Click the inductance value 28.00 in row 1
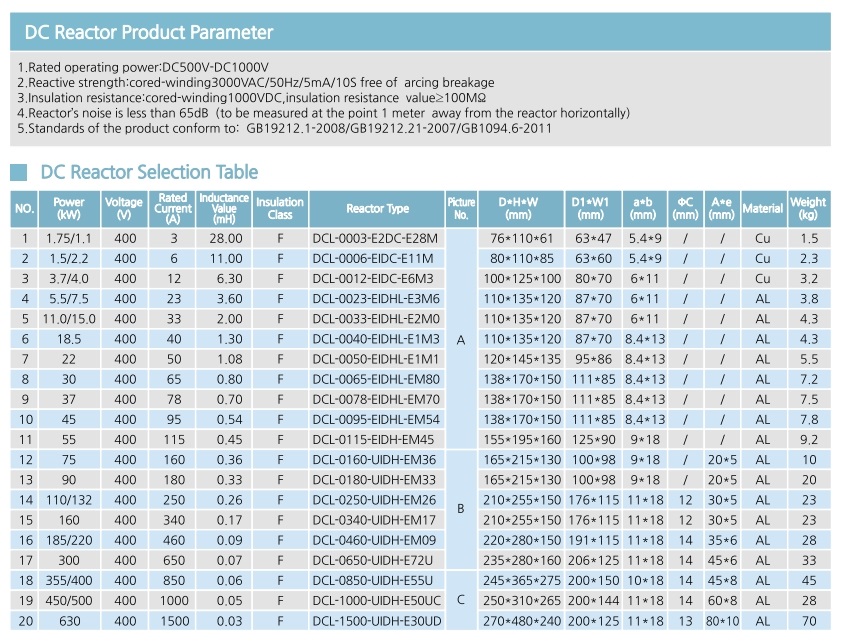841x644 pixels. (226, 239)
